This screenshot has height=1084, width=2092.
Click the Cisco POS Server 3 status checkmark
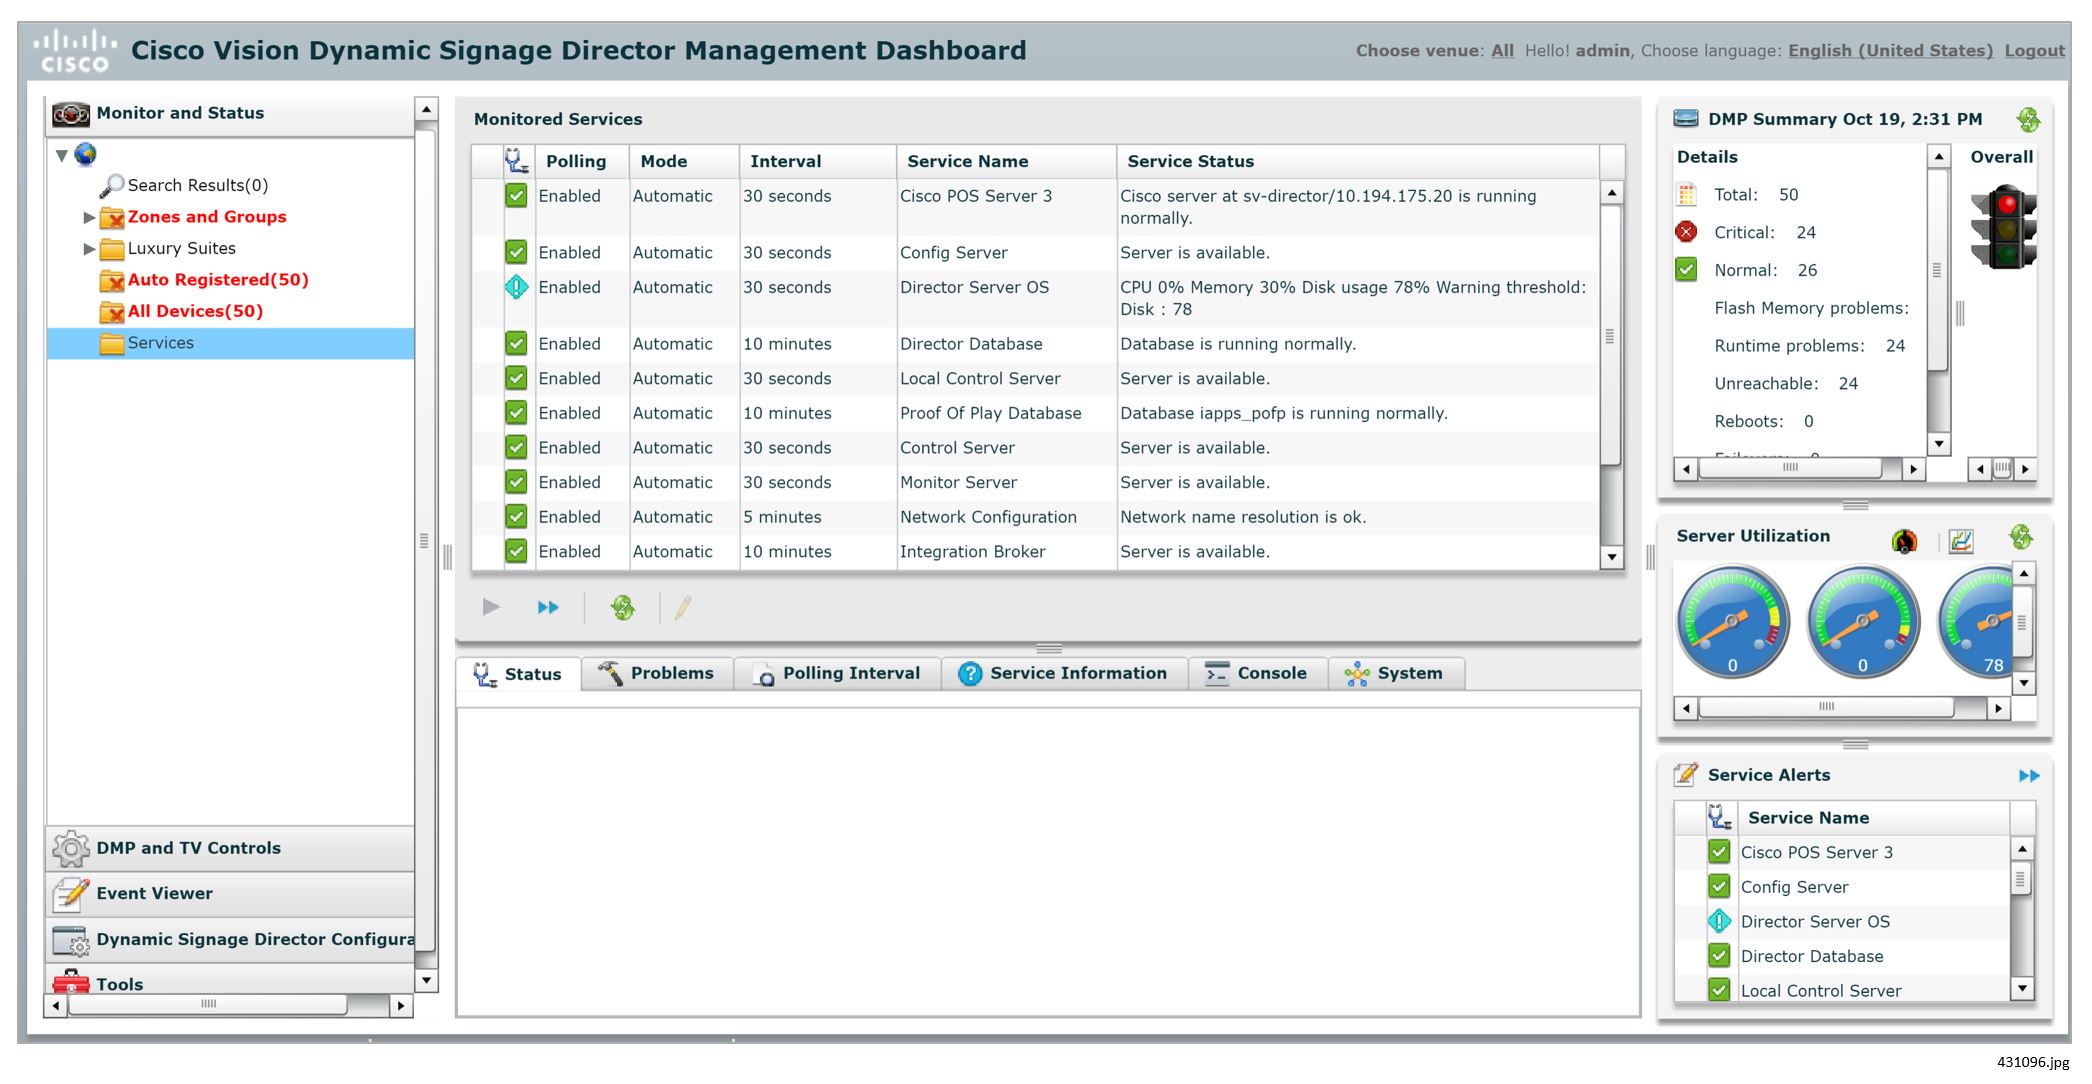point(516,196)
